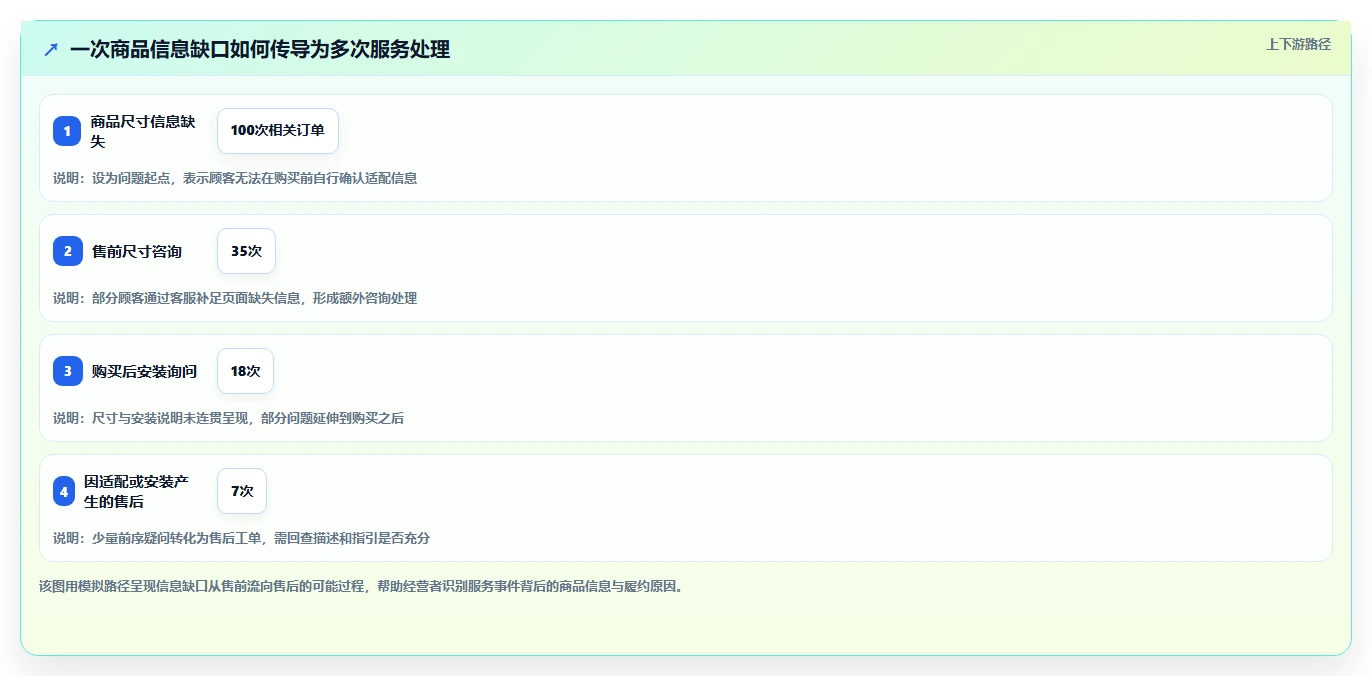
Task: Click the note starting 说明：部分顾客通过客服补足
Action: (x=235, y=298)
